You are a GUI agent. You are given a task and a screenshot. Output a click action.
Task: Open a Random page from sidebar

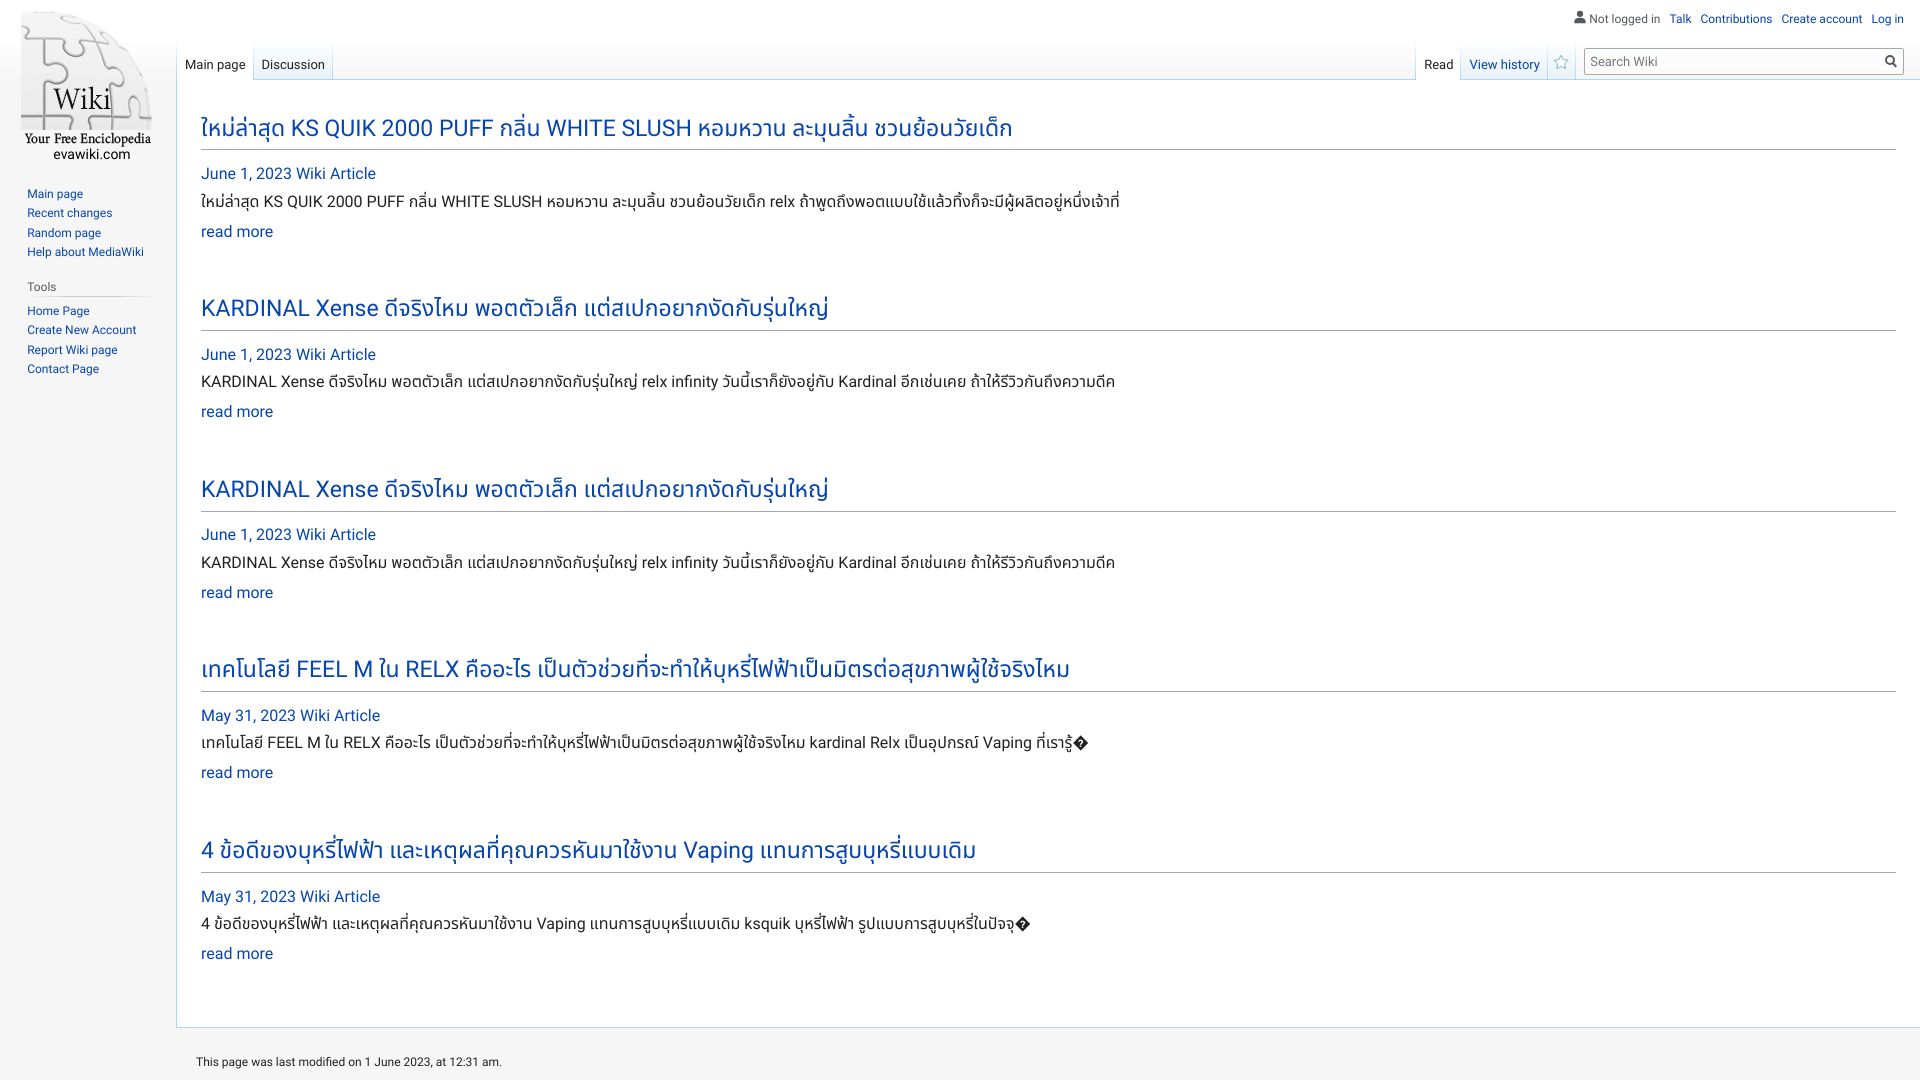[x=64, y=233]
